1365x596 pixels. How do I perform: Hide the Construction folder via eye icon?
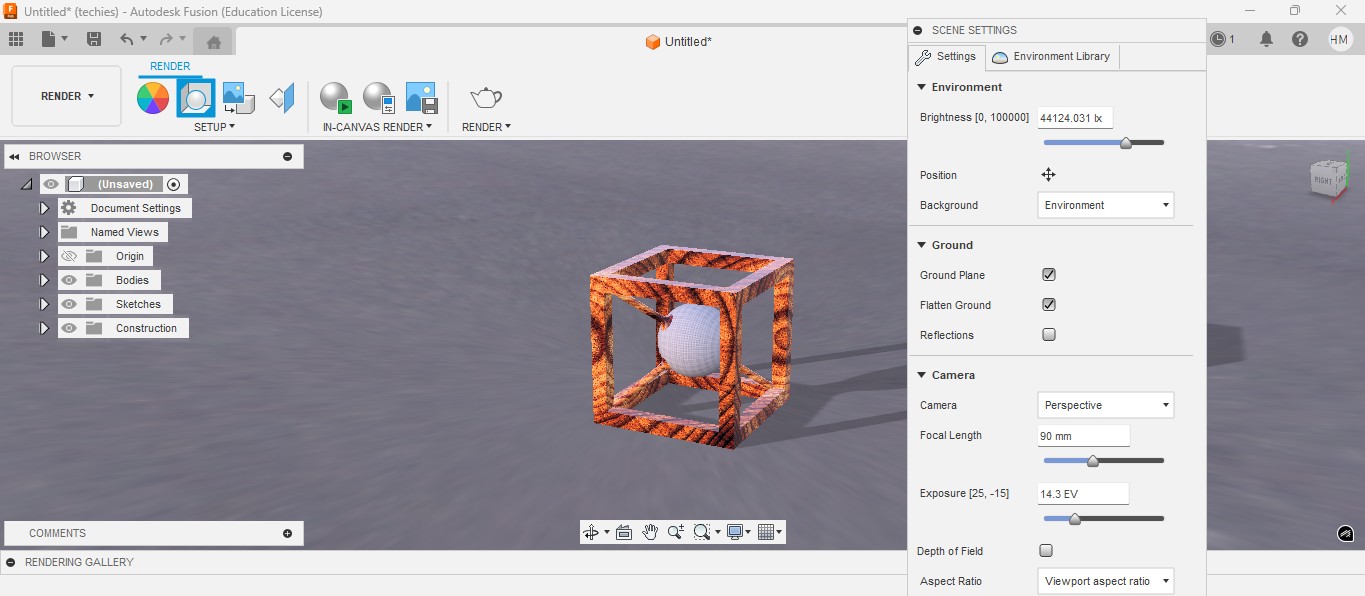(x=69, y=328)
